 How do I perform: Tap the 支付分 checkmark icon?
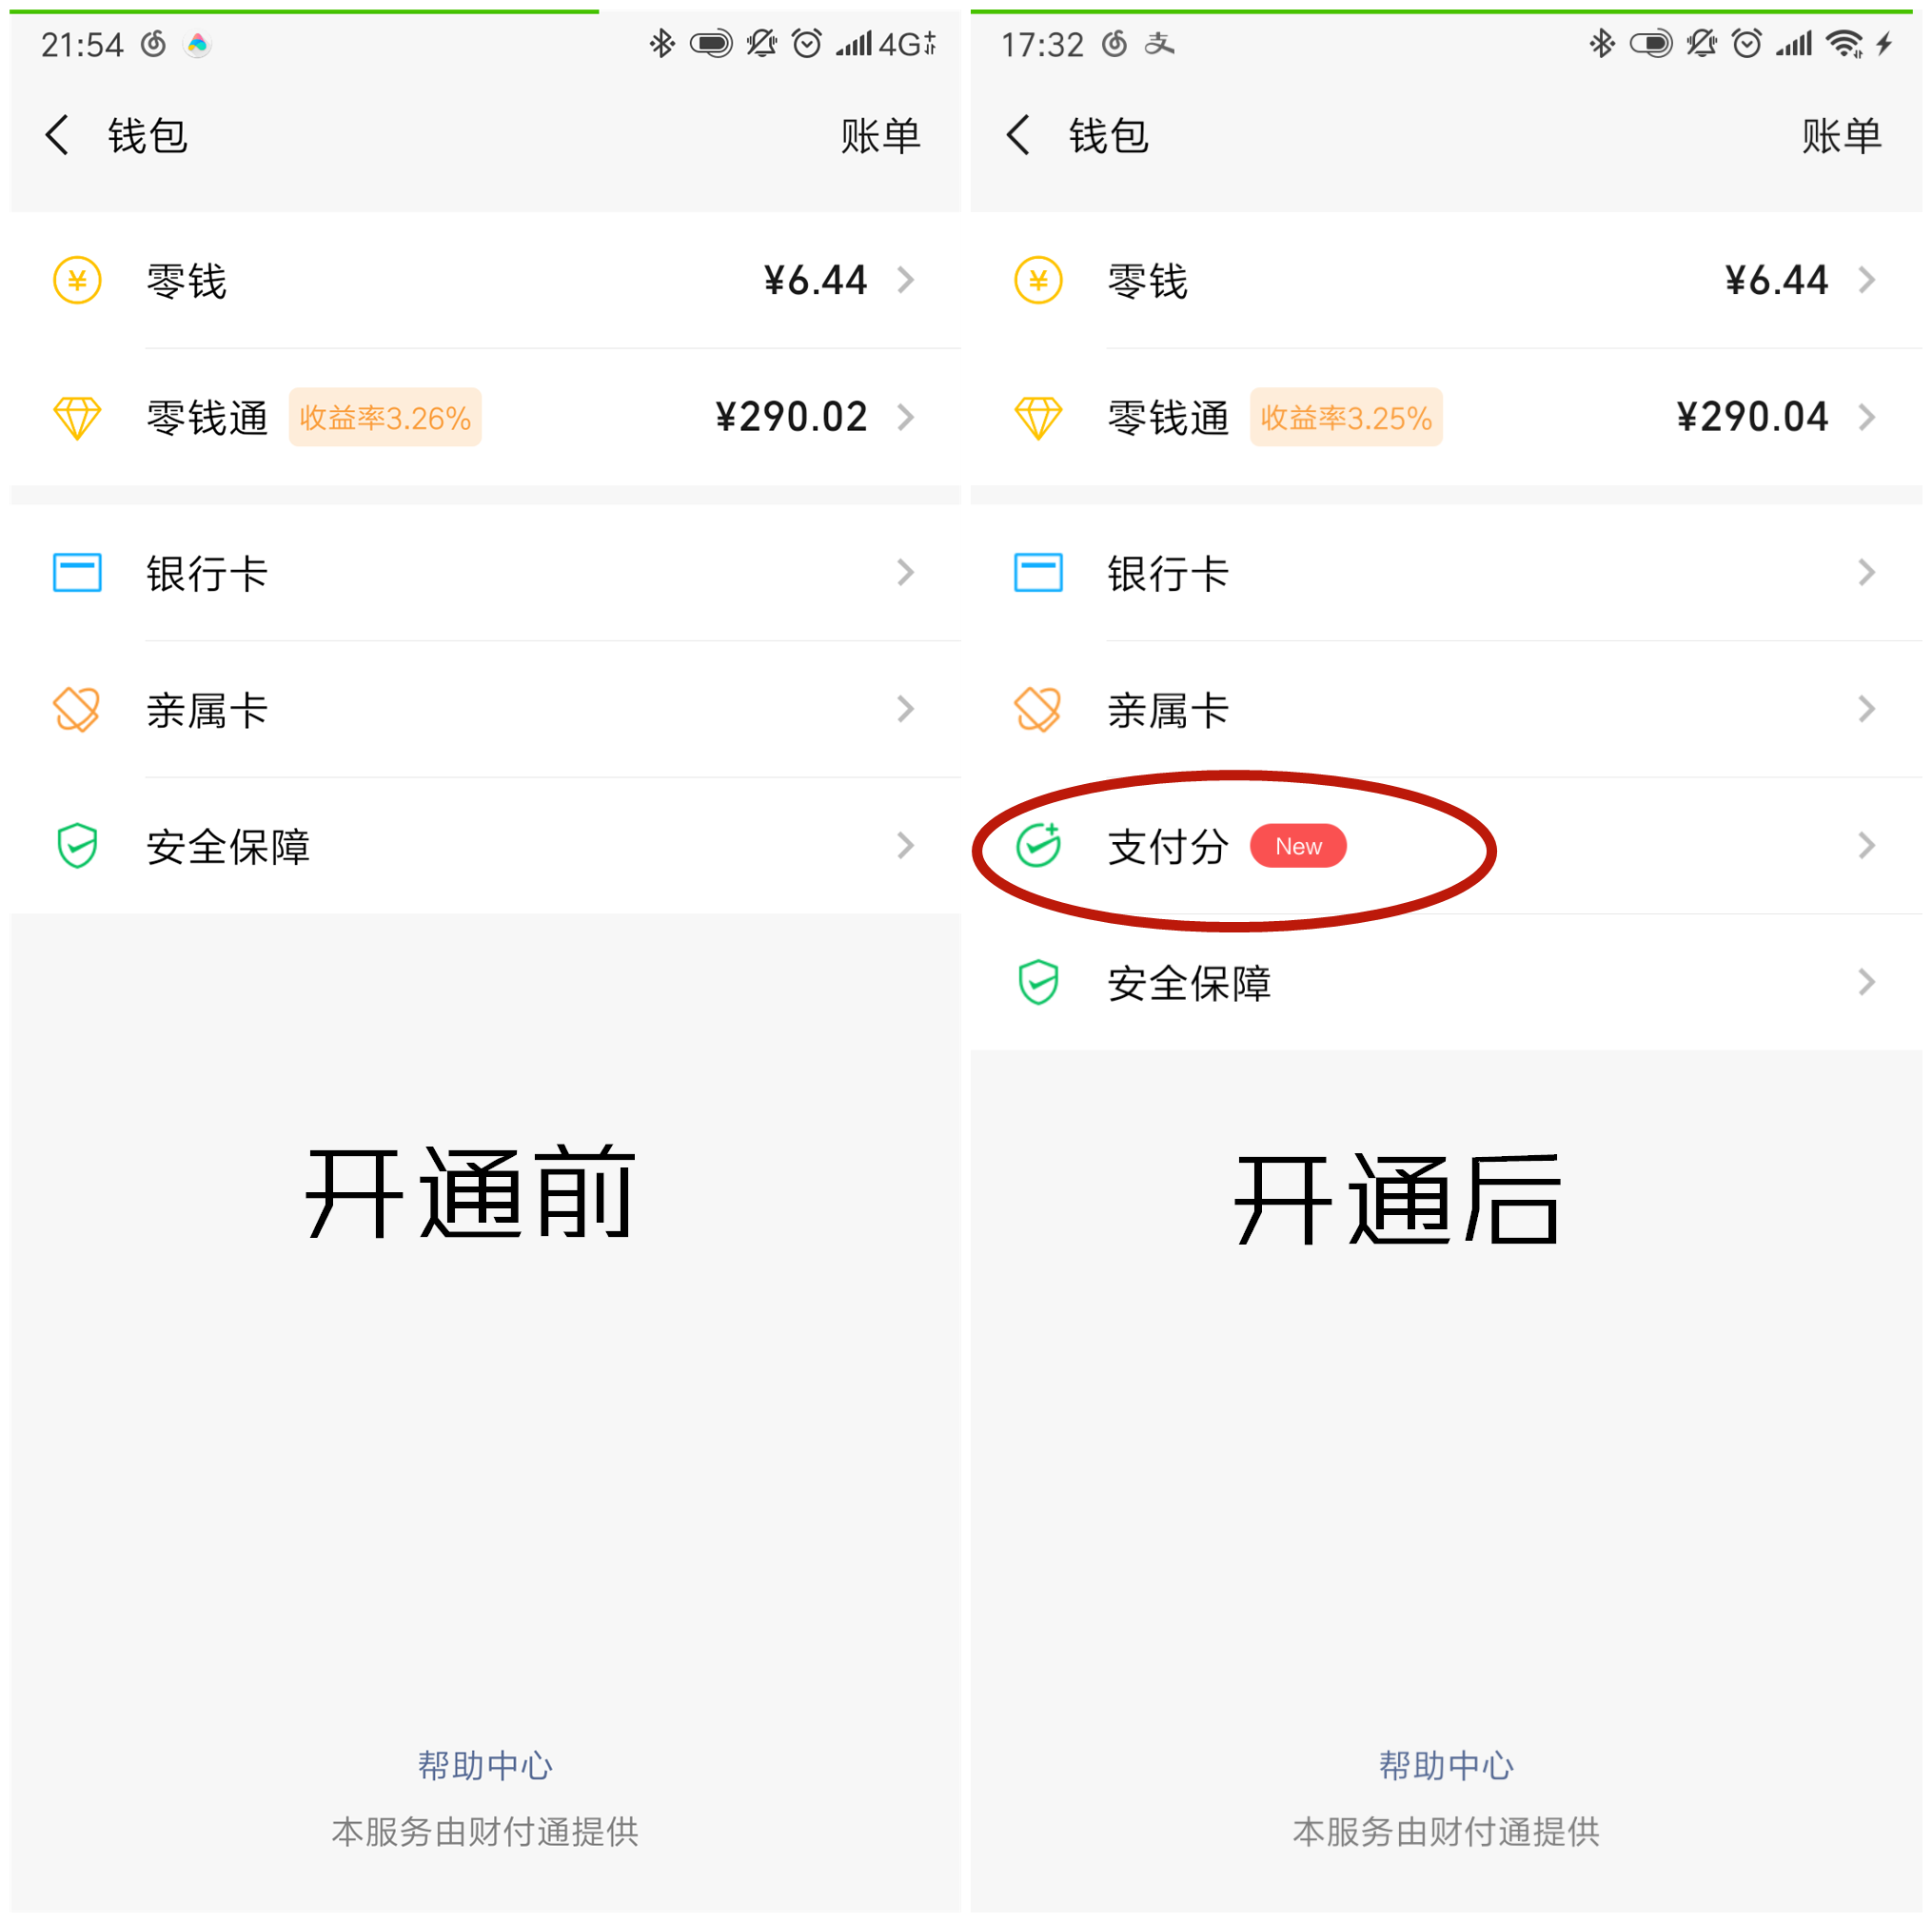coord(1038,846)
